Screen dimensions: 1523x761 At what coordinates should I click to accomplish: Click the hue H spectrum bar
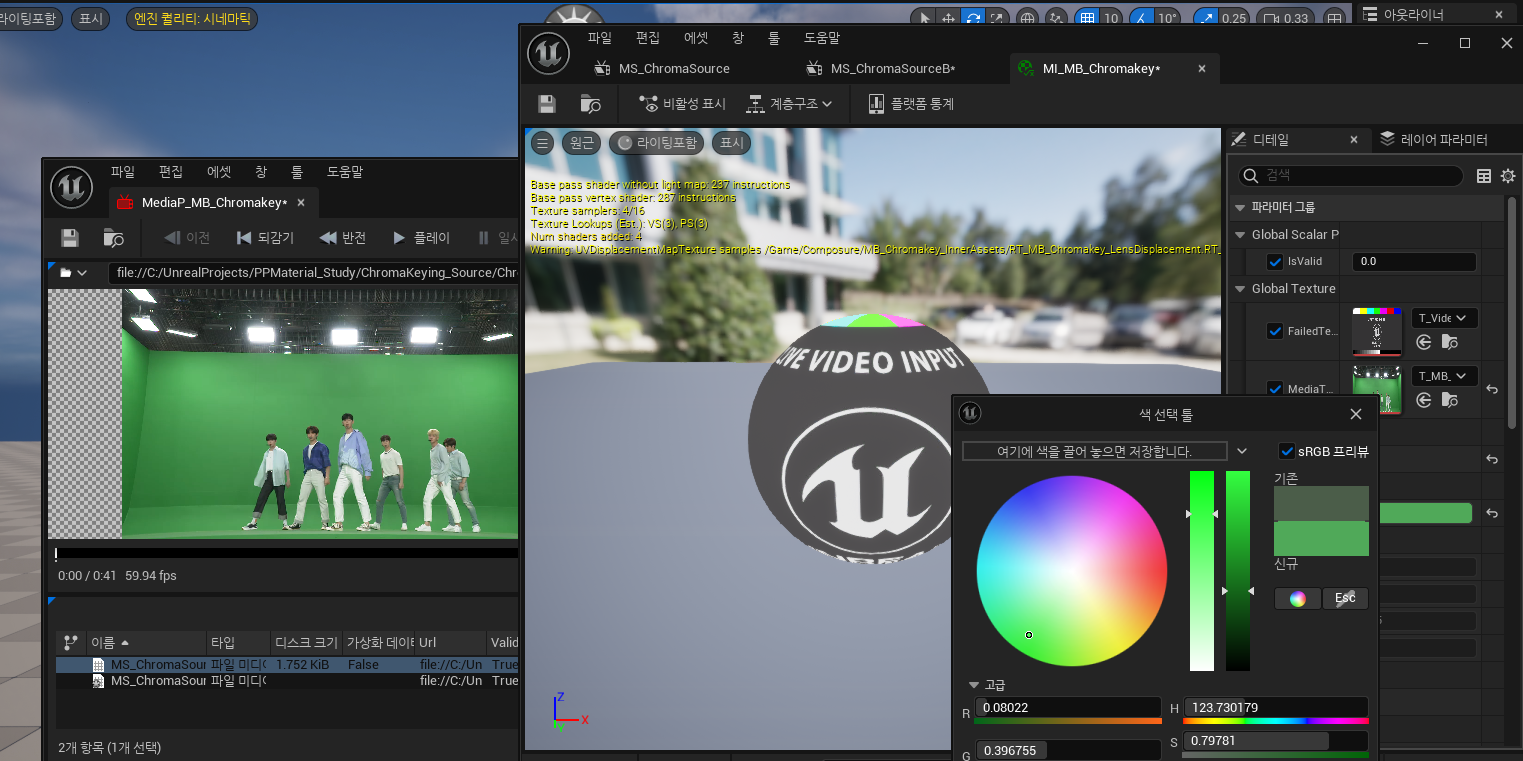point(1275,720)
